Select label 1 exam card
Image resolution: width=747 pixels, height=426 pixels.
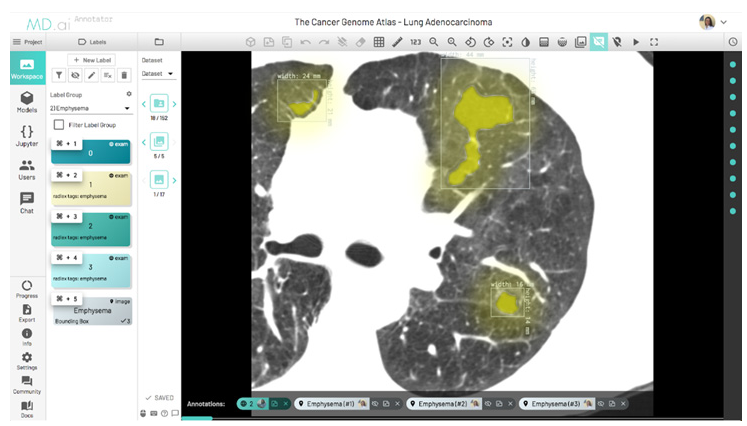pos(91,189)
